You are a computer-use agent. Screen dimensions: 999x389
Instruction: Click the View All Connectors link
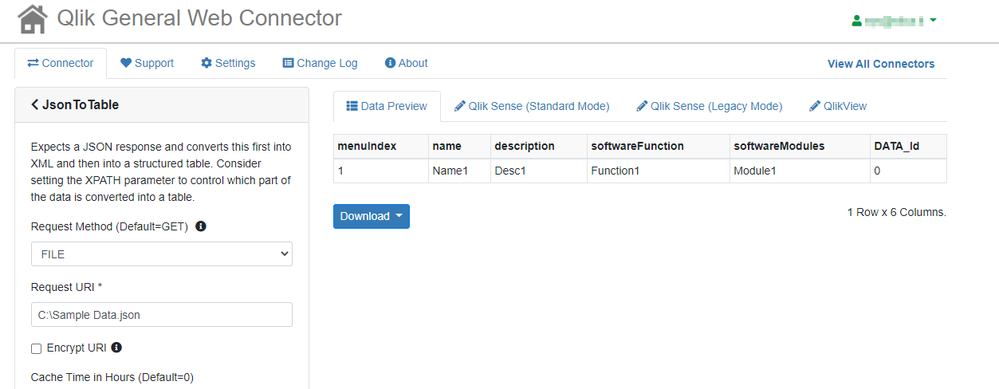880,64
